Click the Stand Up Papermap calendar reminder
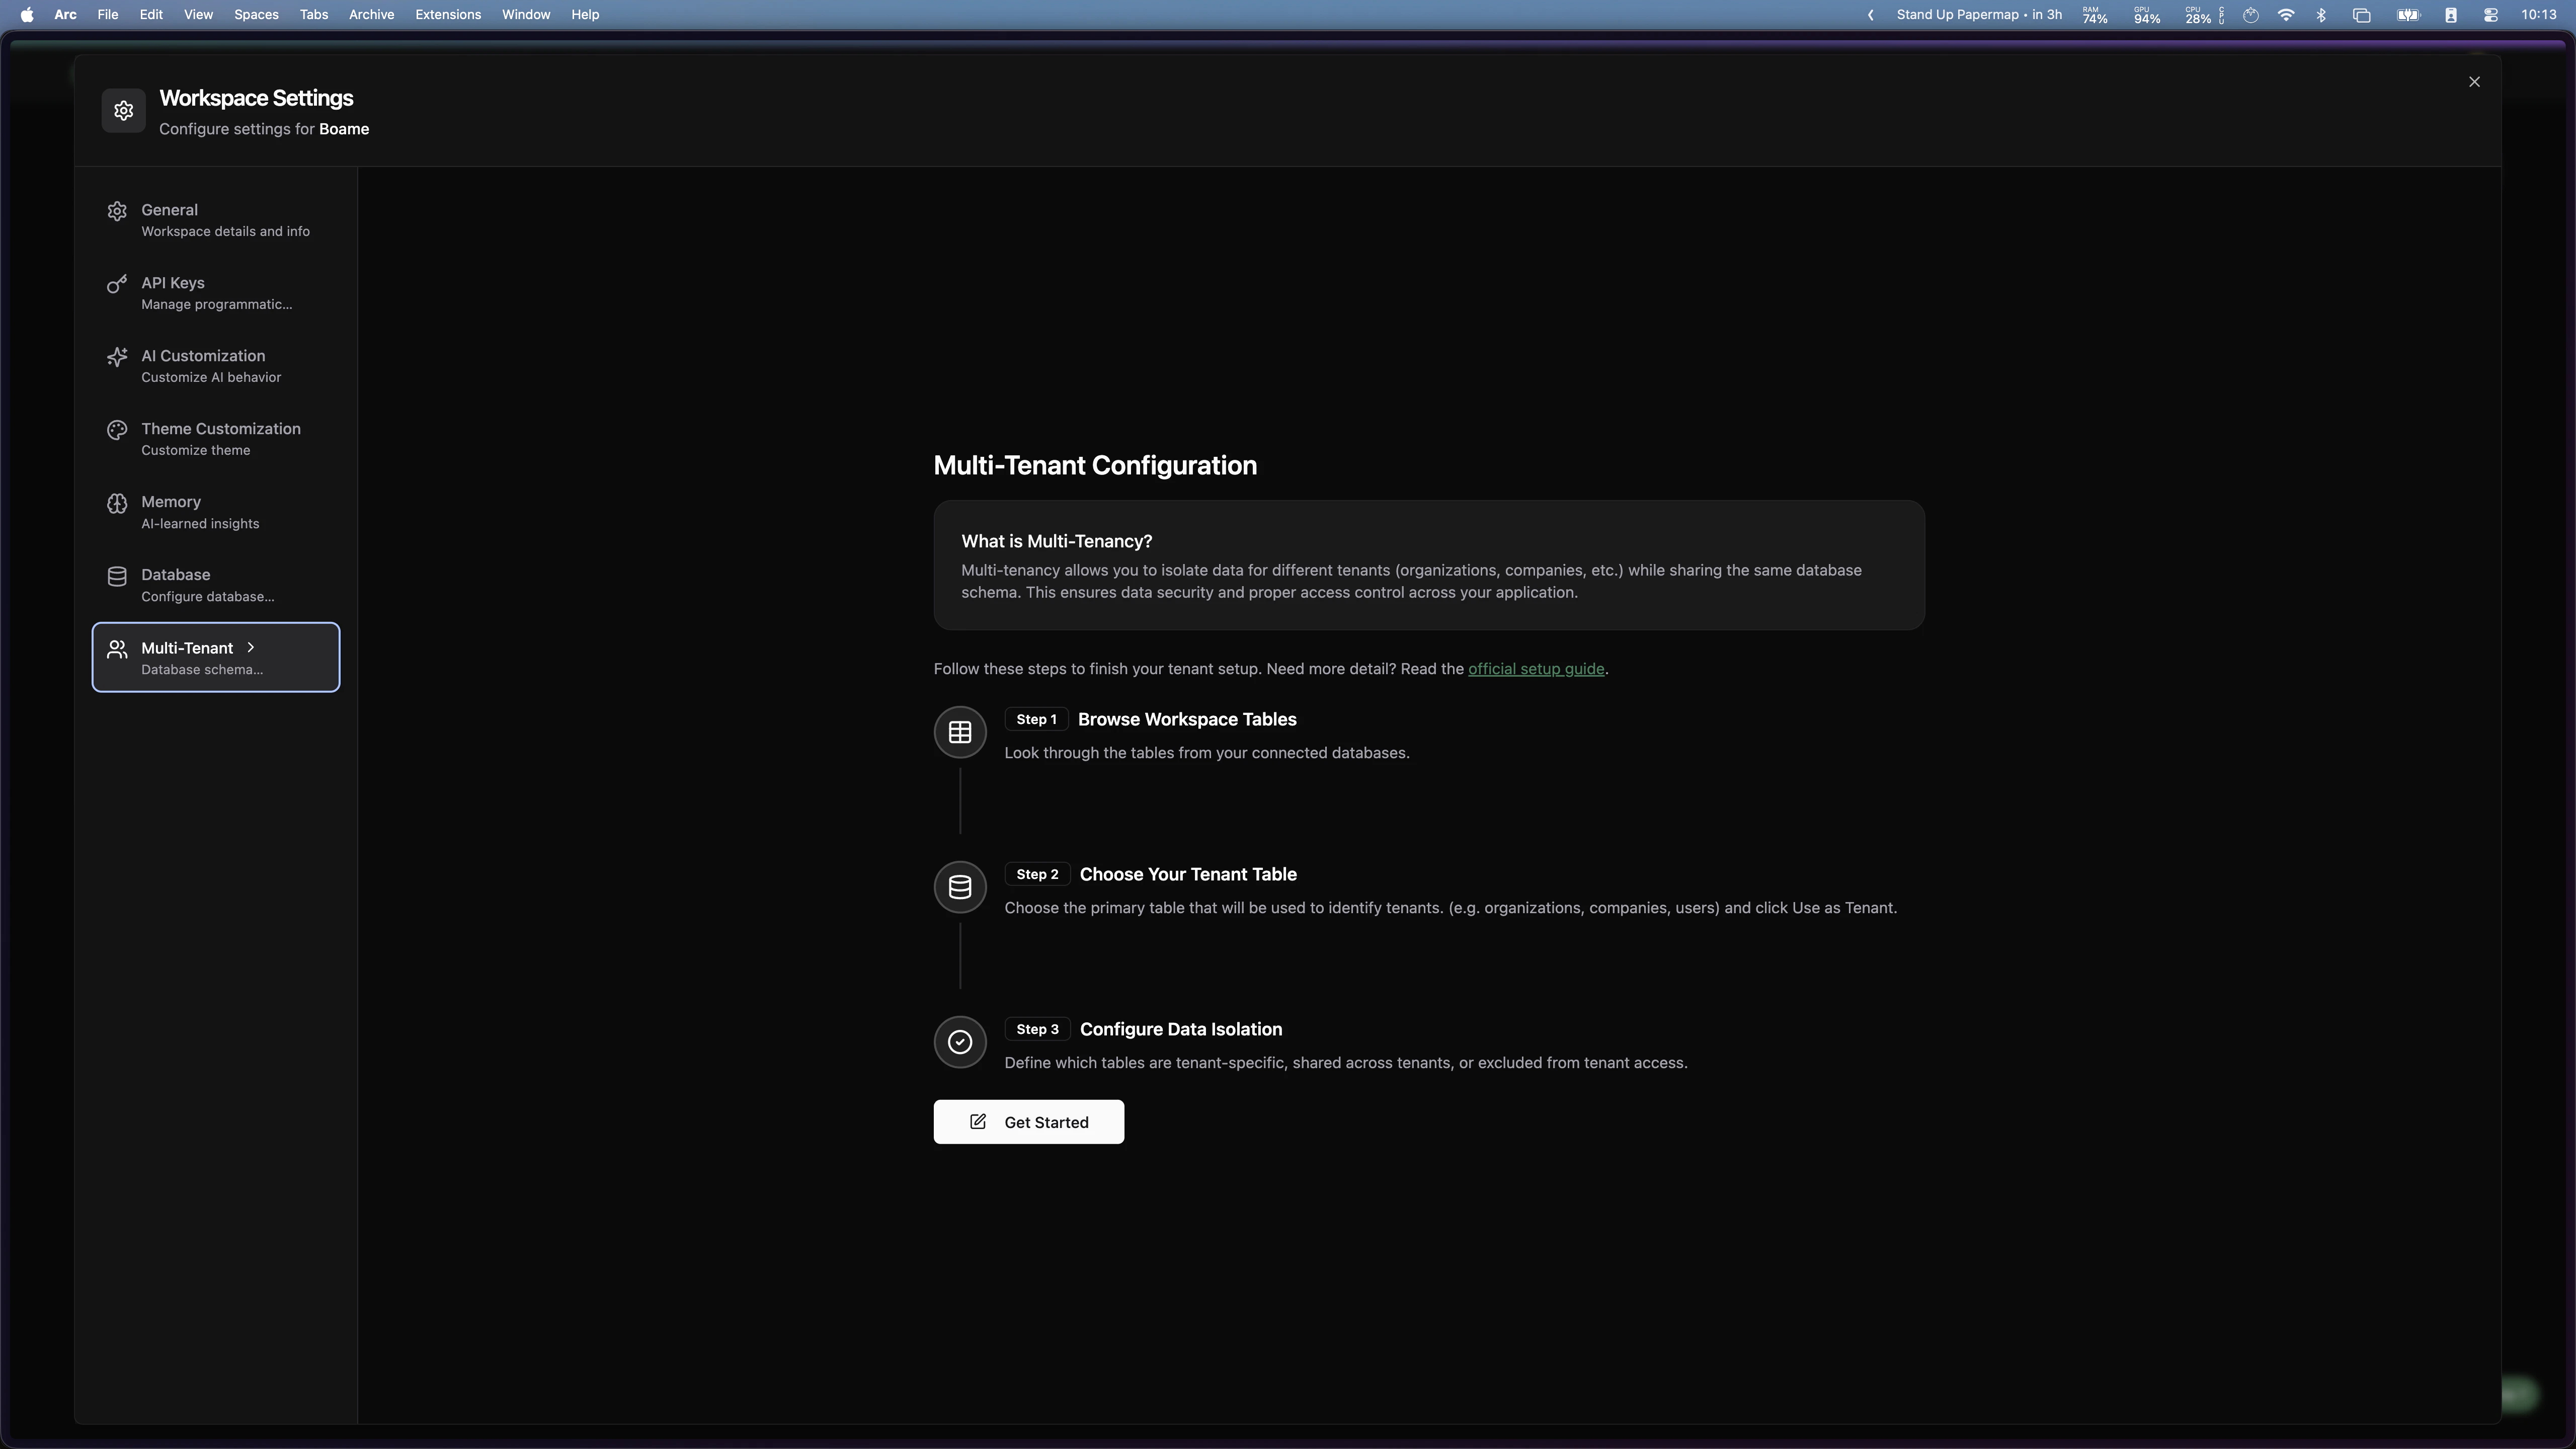 (x=1979, y=14)
